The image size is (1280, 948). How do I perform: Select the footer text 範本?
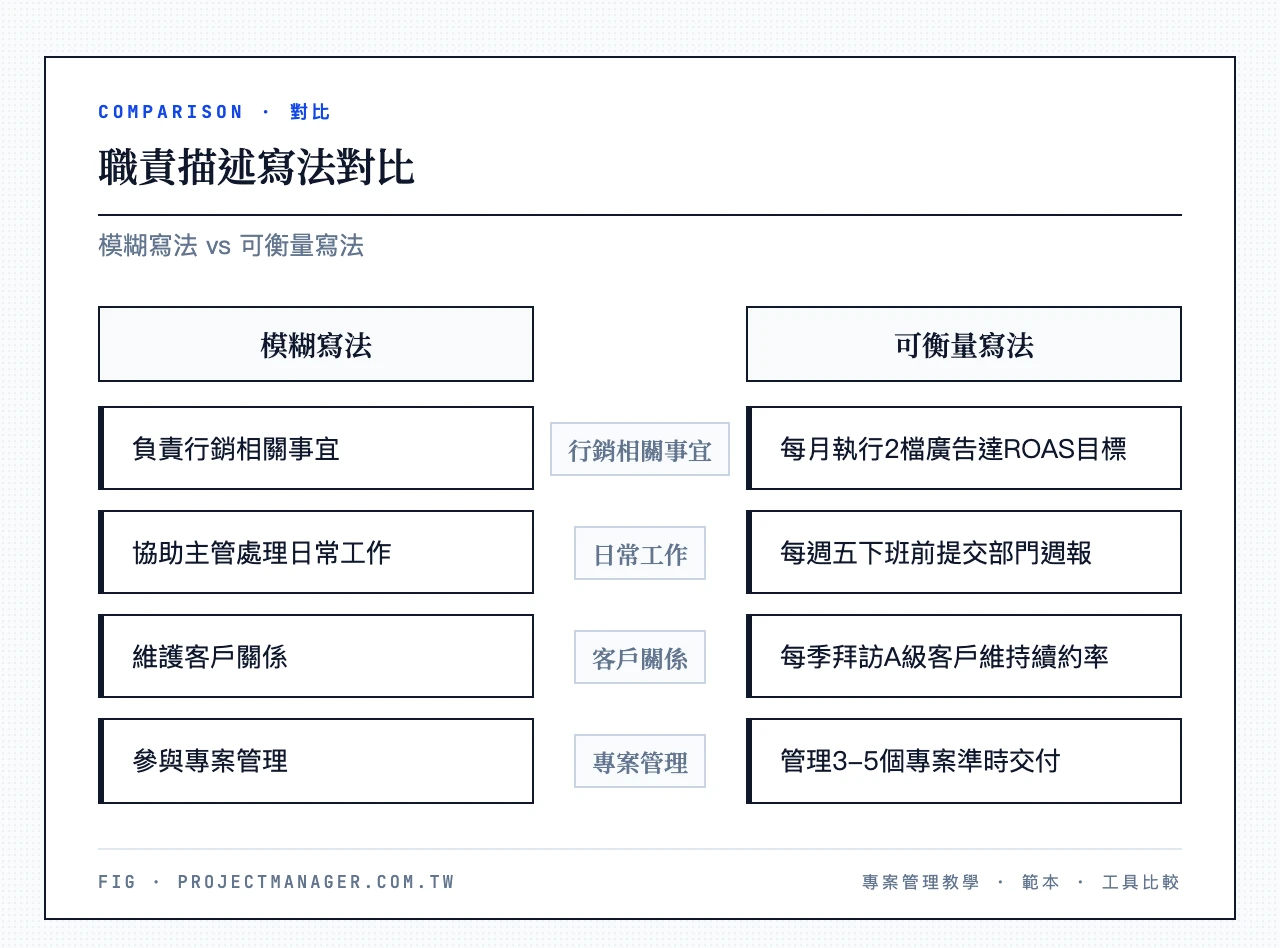coord(1040,882)
